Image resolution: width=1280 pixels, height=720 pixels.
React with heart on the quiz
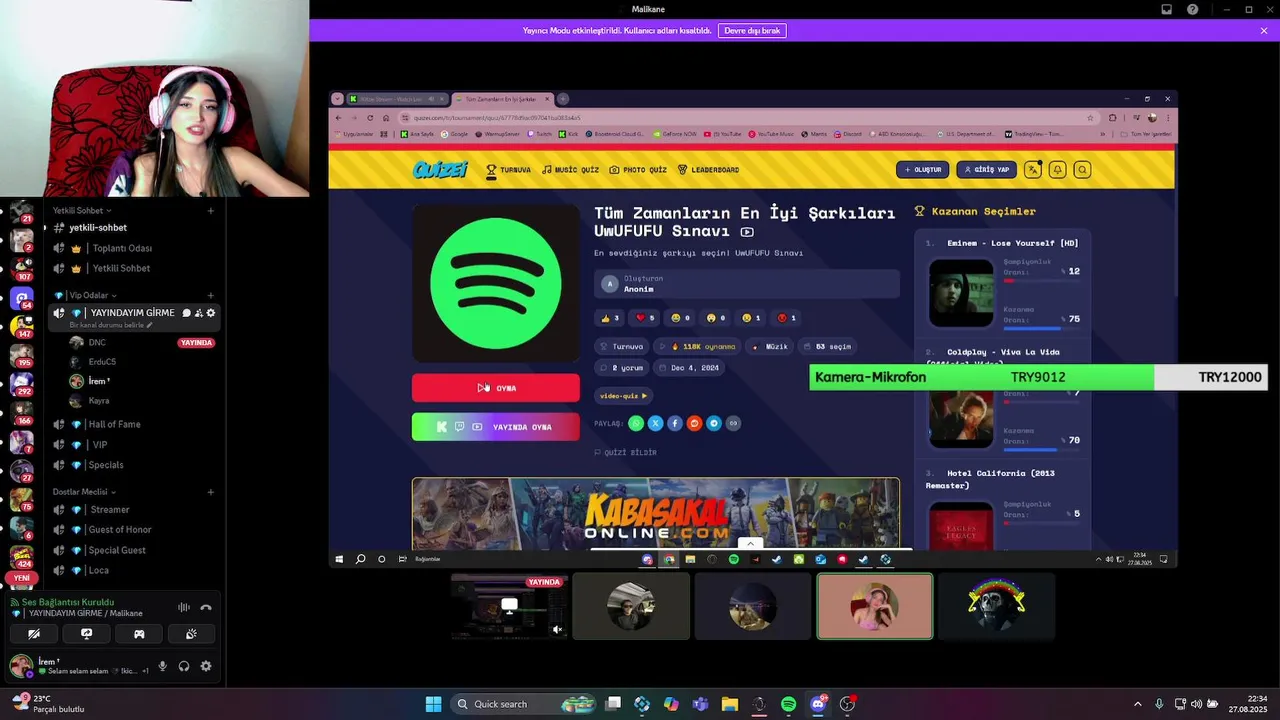click(646, 318)
